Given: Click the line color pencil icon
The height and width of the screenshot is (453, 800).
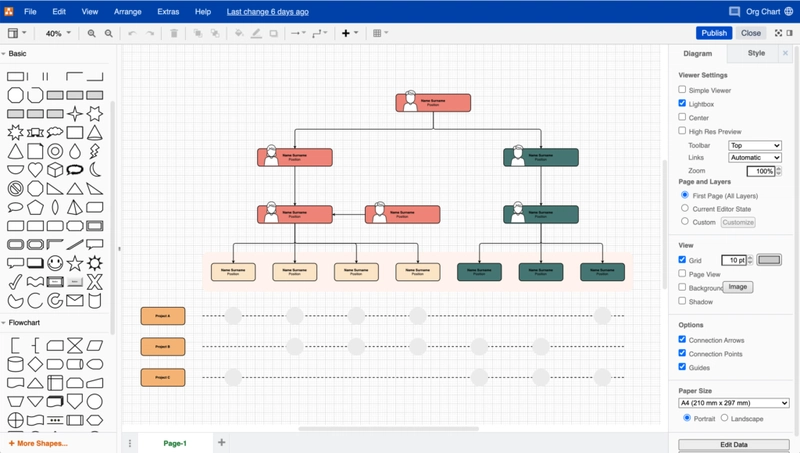Looking at the screenshot, I should coord(256,33).
